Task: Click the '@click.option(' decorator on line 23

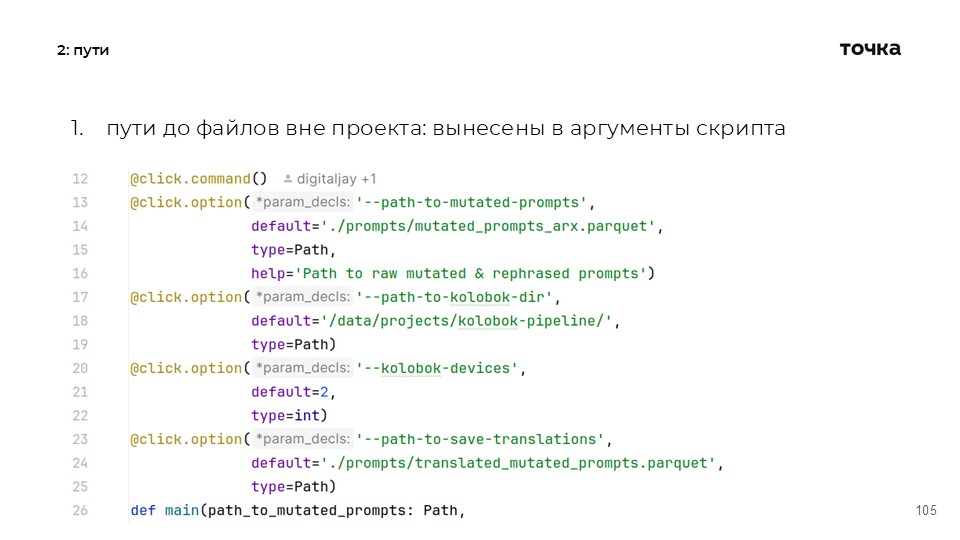Action: 190,440
